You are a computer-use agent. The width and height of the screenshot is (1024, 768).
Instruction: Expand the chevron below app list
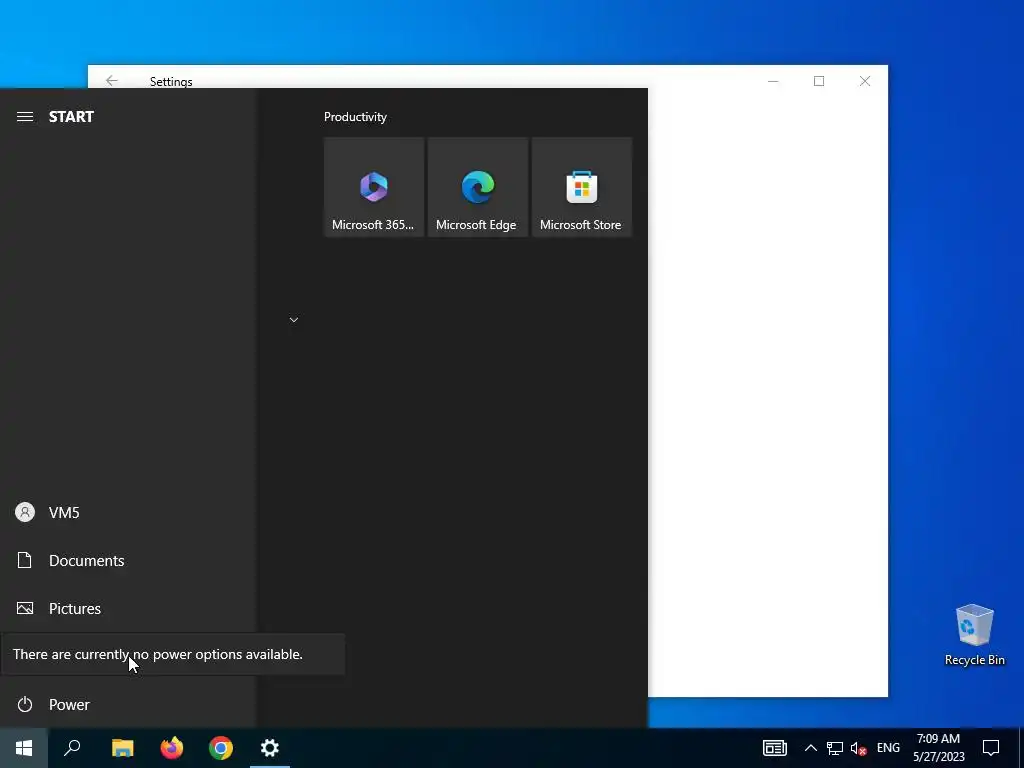pyautogui.click(x=294, y=320)
